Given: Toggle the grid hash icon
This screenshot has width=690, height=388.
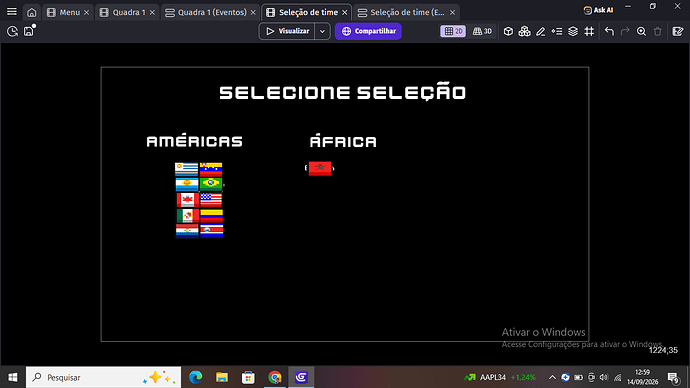Looking at the screenshot, I should pyautogui.click(x=589, y=31).
